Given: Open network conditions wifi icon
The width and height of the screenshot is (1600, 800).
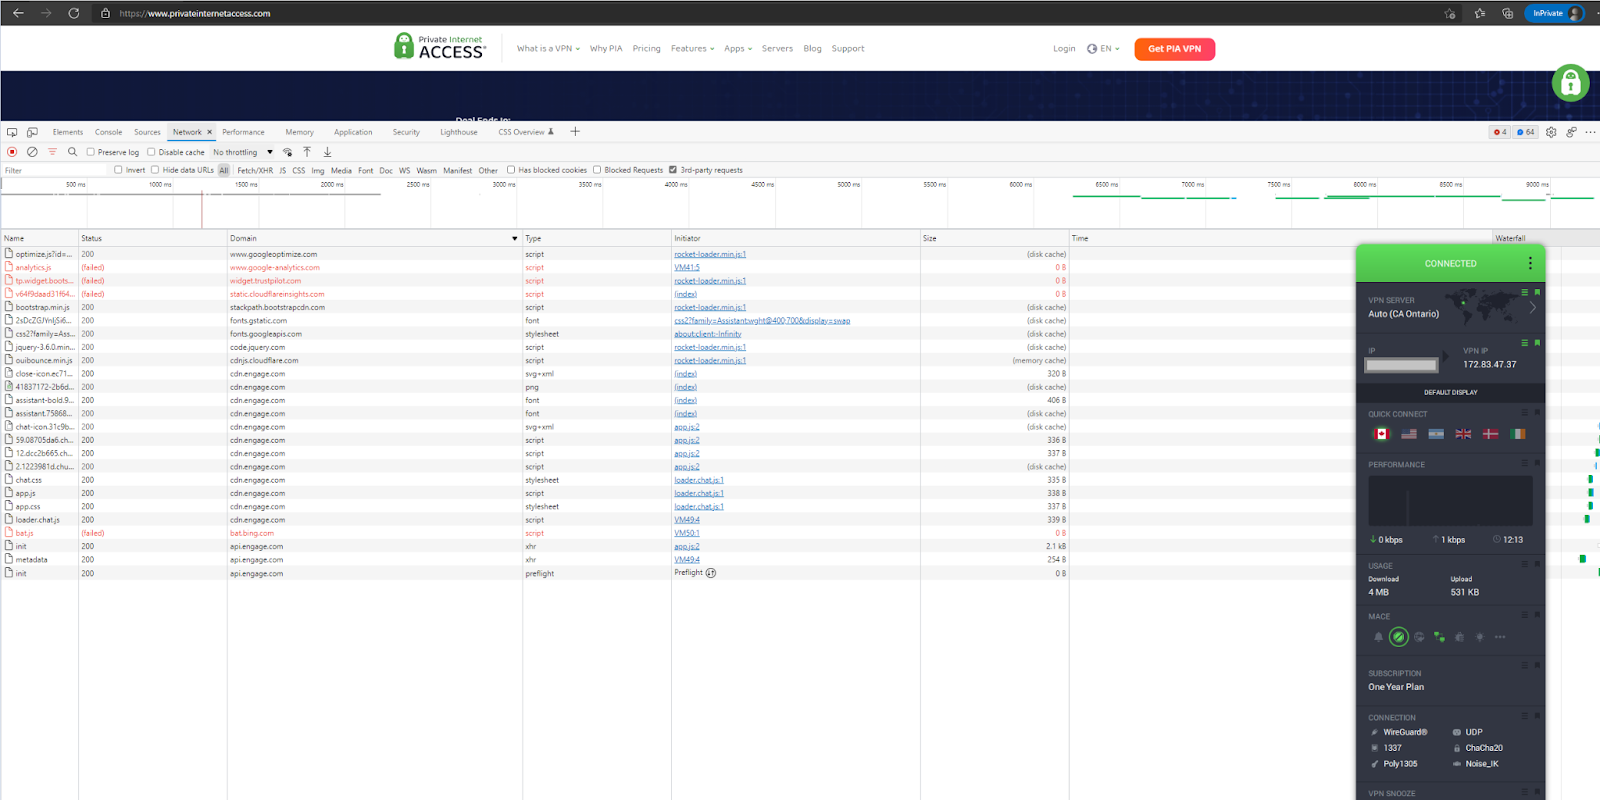Looking at the screenshot, I should [288, 152].
